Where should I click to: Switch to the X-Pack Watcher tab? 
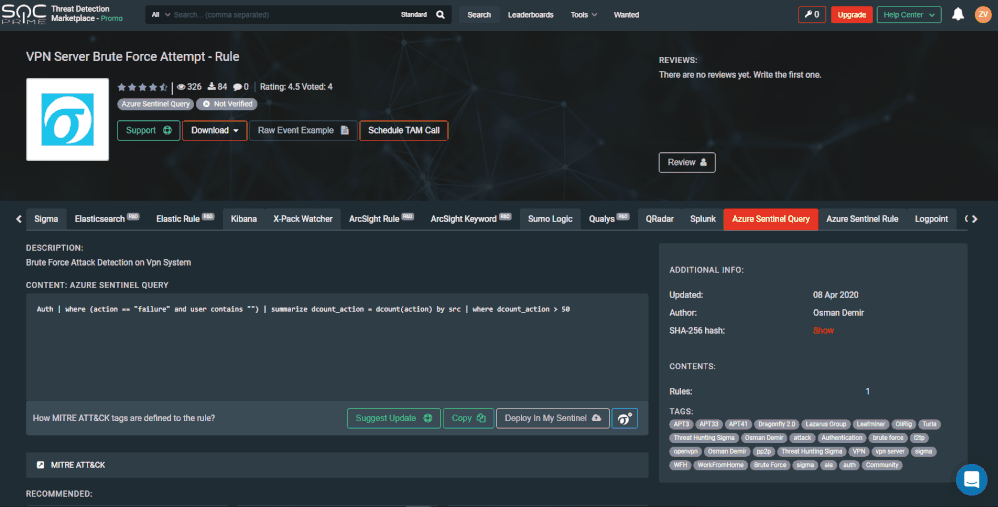303,219
